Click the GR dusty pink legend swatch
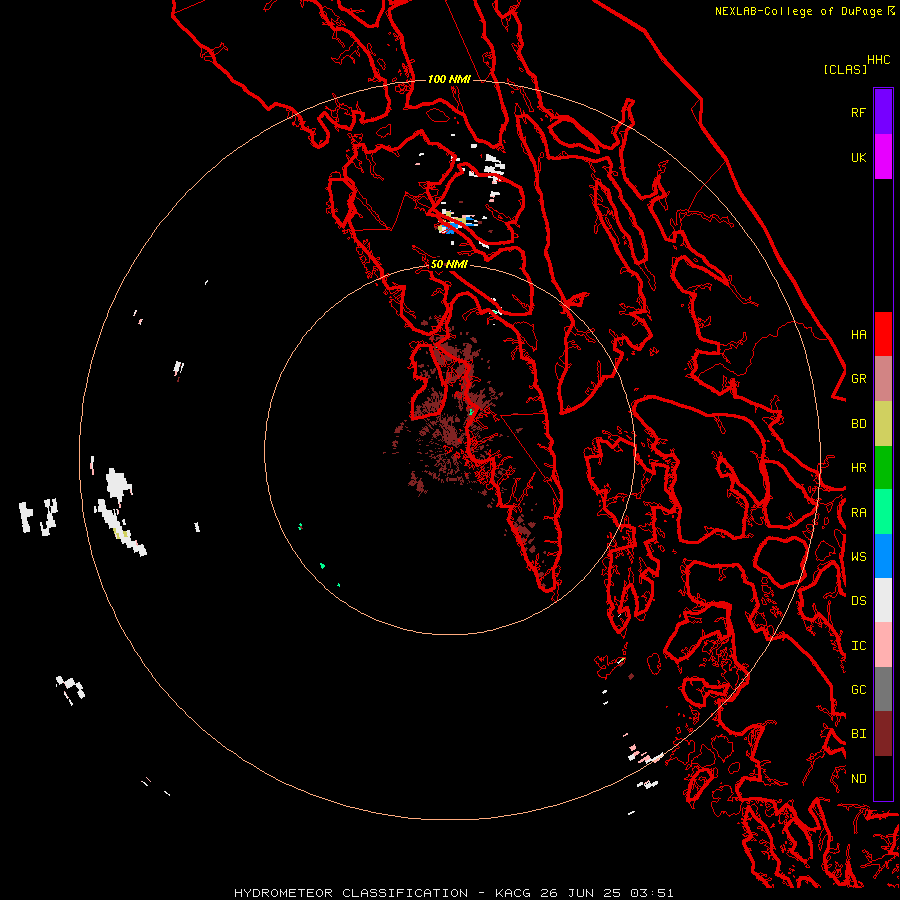Image resolution: width=900 pixels, height=900 pixels. click(883, 379)
